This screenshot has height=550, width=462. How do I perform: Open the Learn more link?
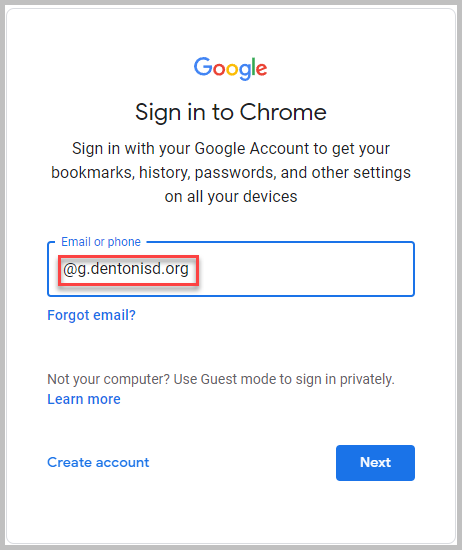coord(84,399)
